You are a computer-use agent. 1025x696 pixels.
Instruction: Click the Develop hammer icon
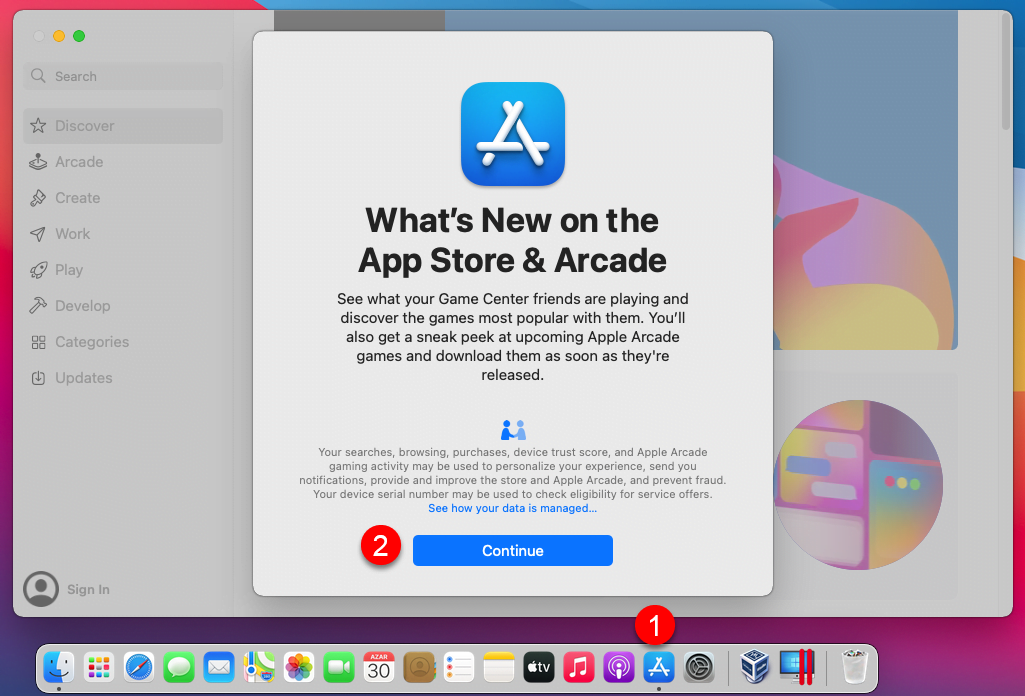pyautogui.click(x=39, y=305)
